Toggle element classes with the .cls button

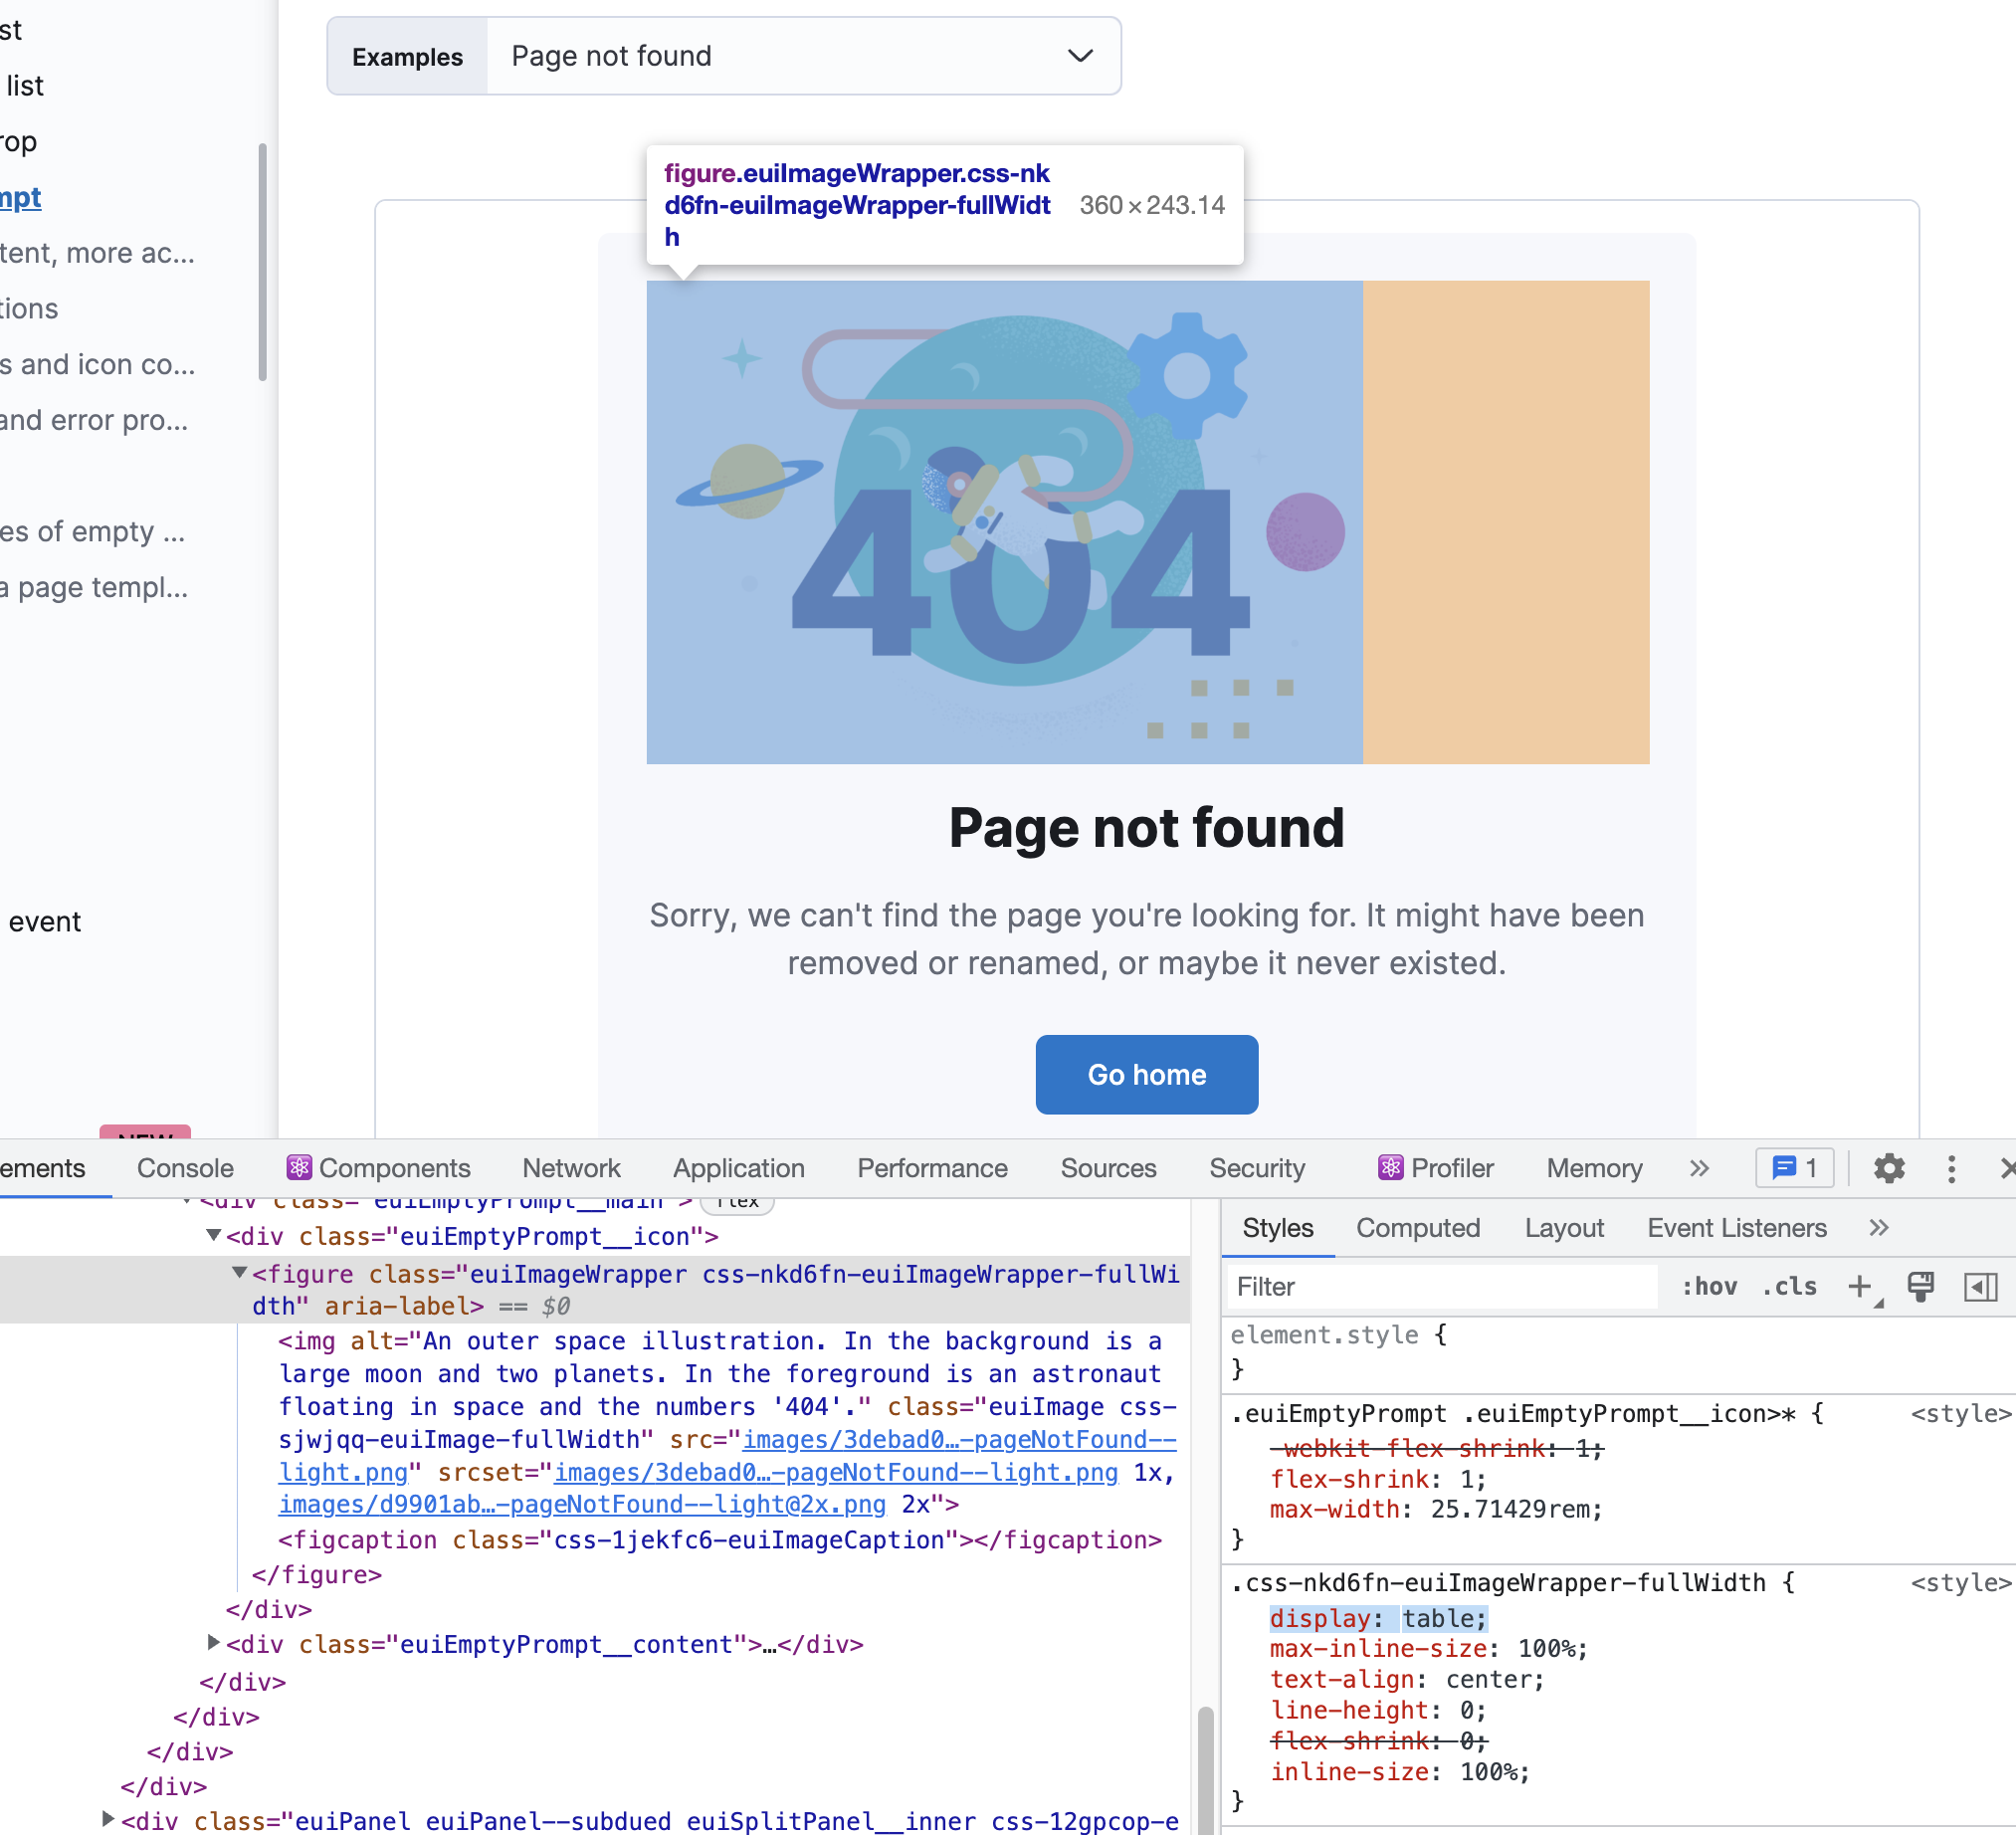(1789, 1287)
